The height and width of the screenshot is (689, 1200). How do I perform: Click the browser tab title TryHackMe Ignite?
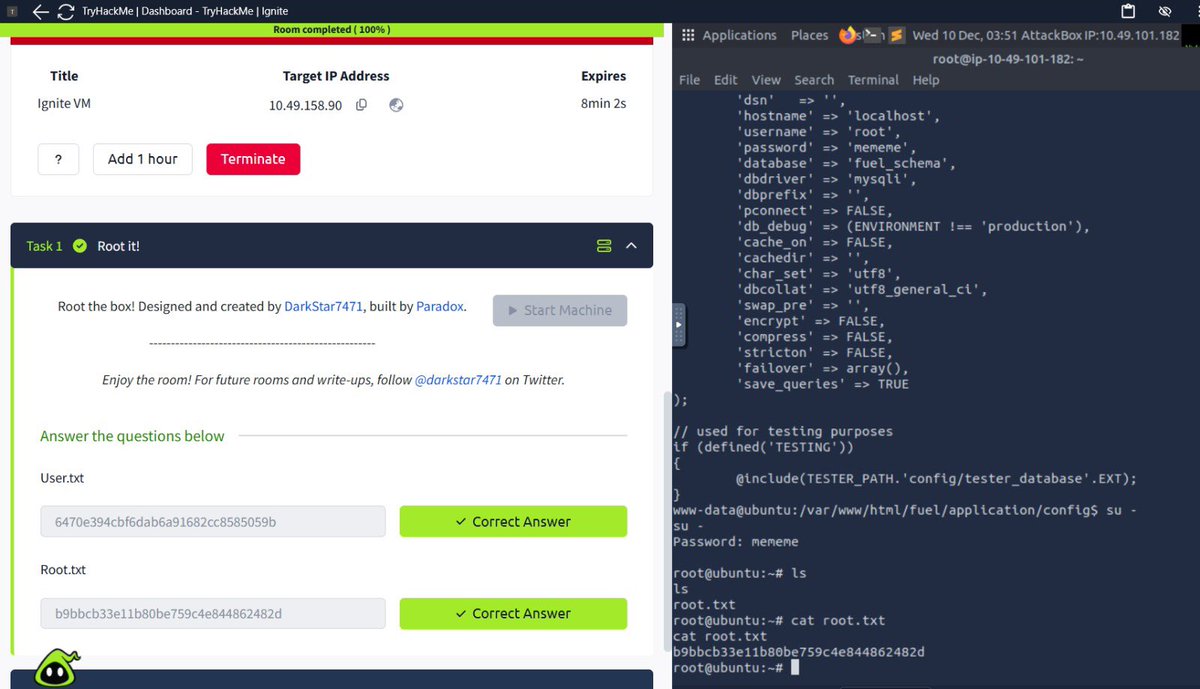(x=185, y=12)
